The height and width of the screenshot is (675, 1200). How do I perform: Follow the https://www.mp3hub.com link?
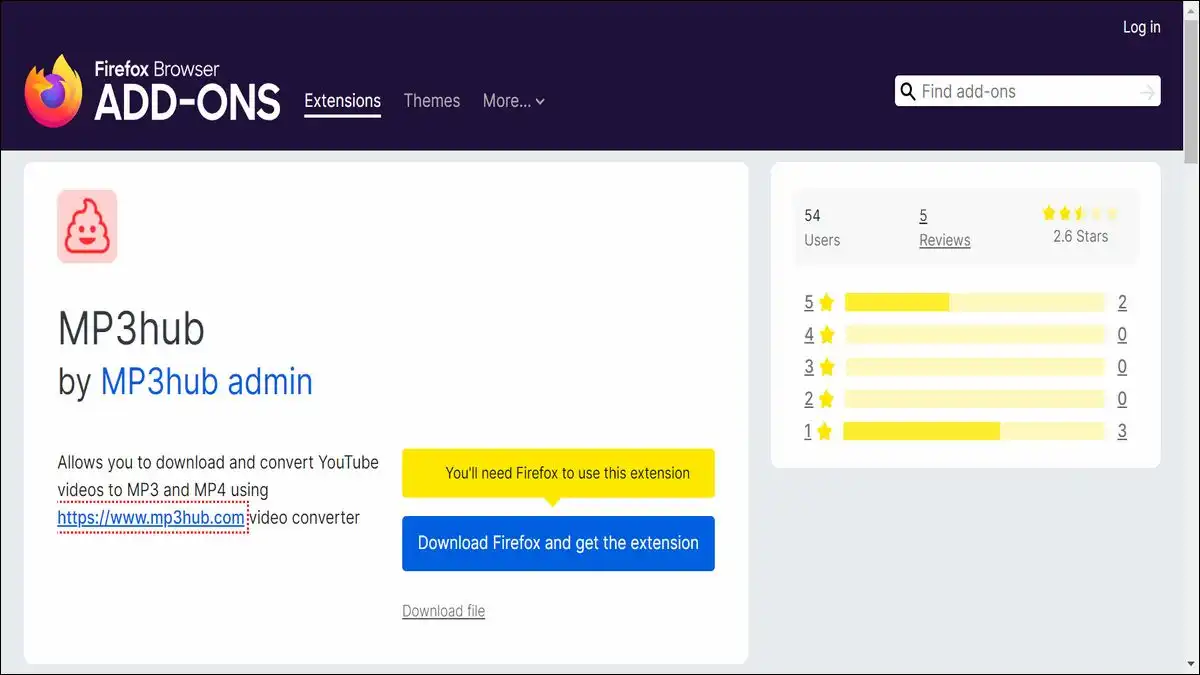[x=151, y=518]
